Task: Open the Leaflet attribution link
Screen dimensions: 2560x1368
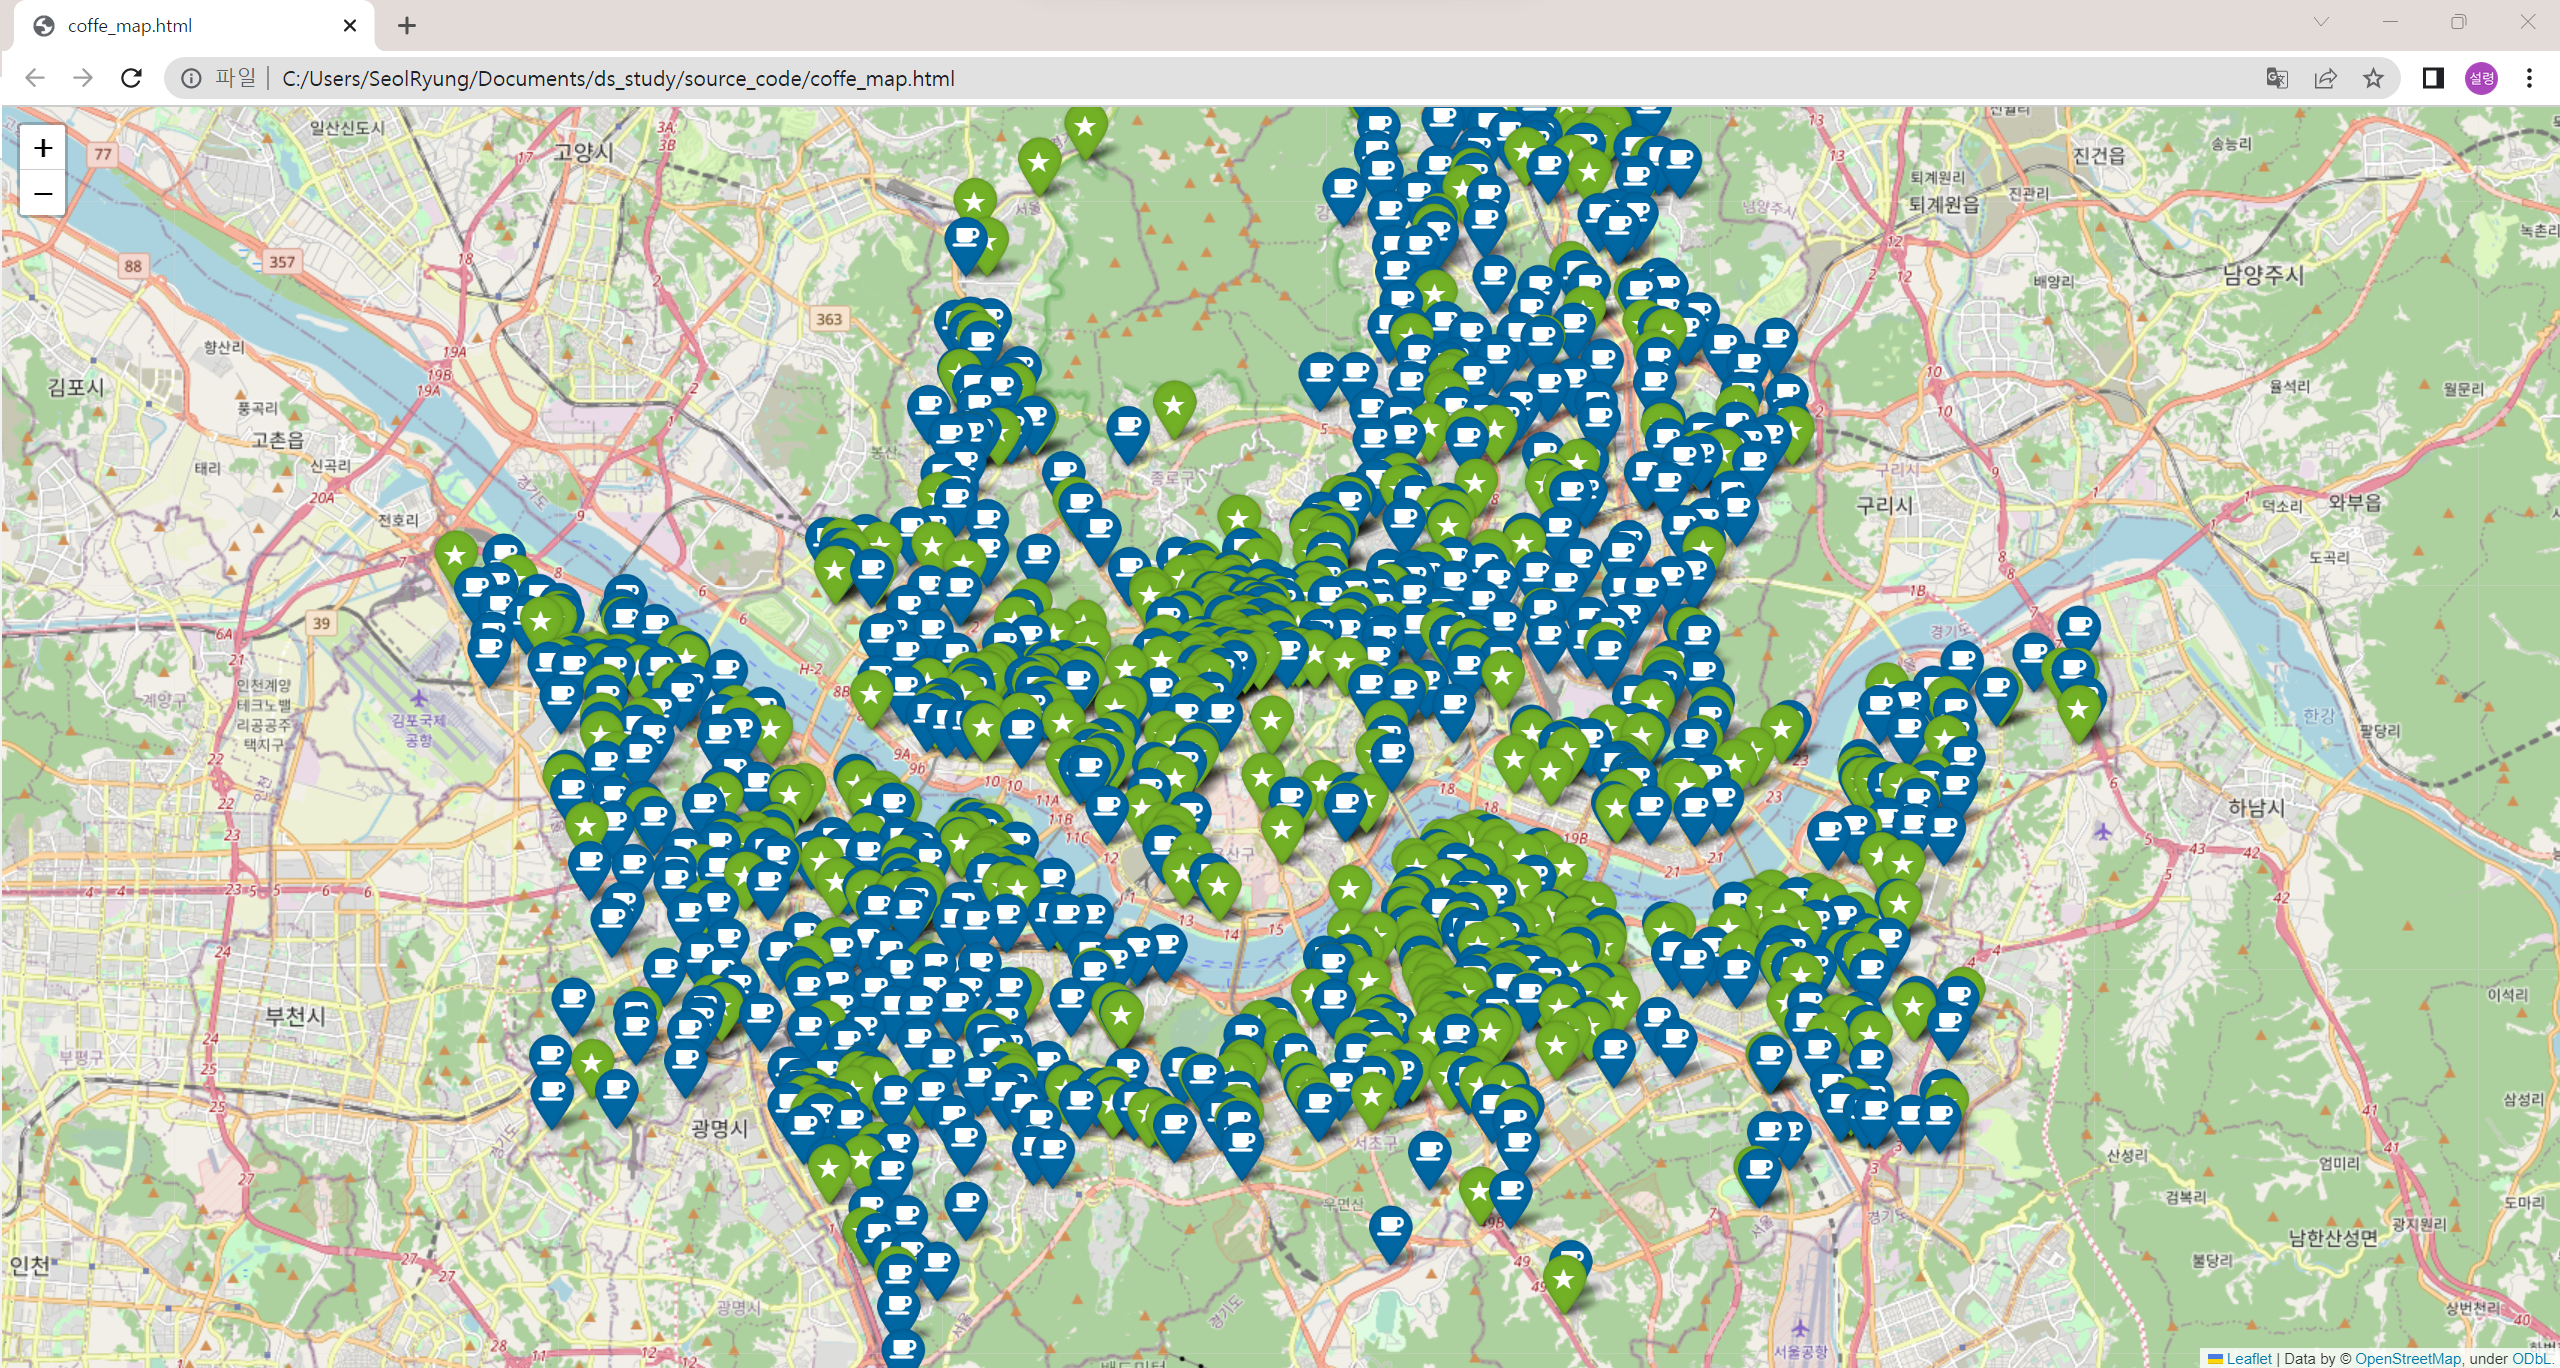Action: [x=2248, y=1358]
